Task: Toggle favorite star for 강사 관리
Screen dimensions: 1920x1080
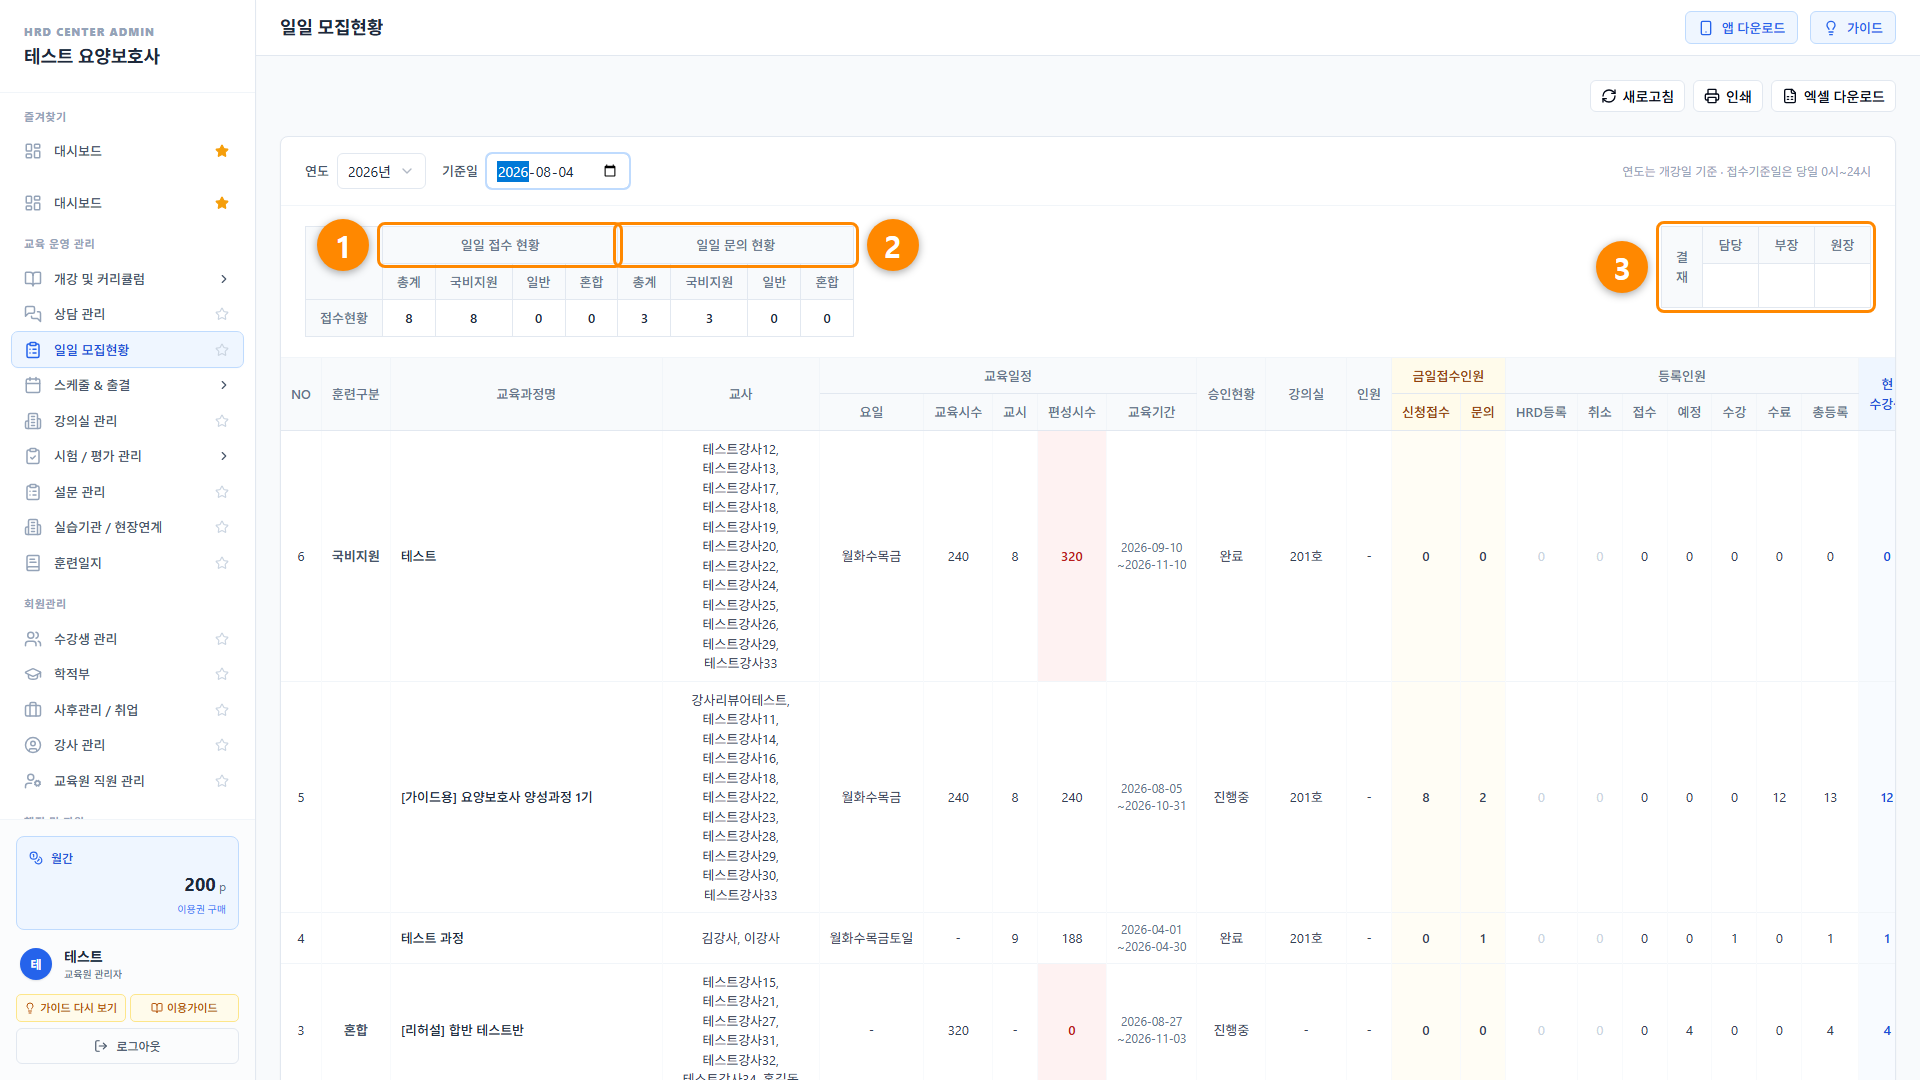Action: point(222,745)
